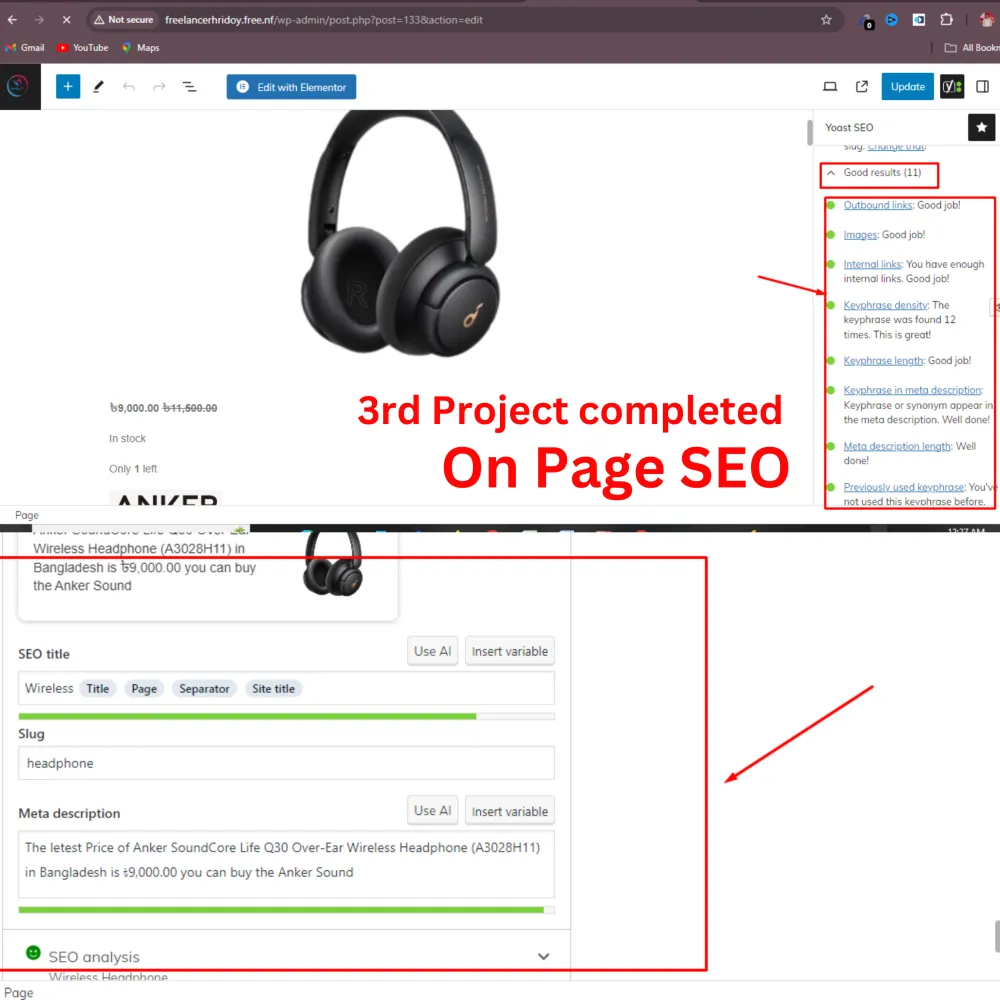
Task: Expand the SEO analysis section chevron
Action: click(543, 956)
